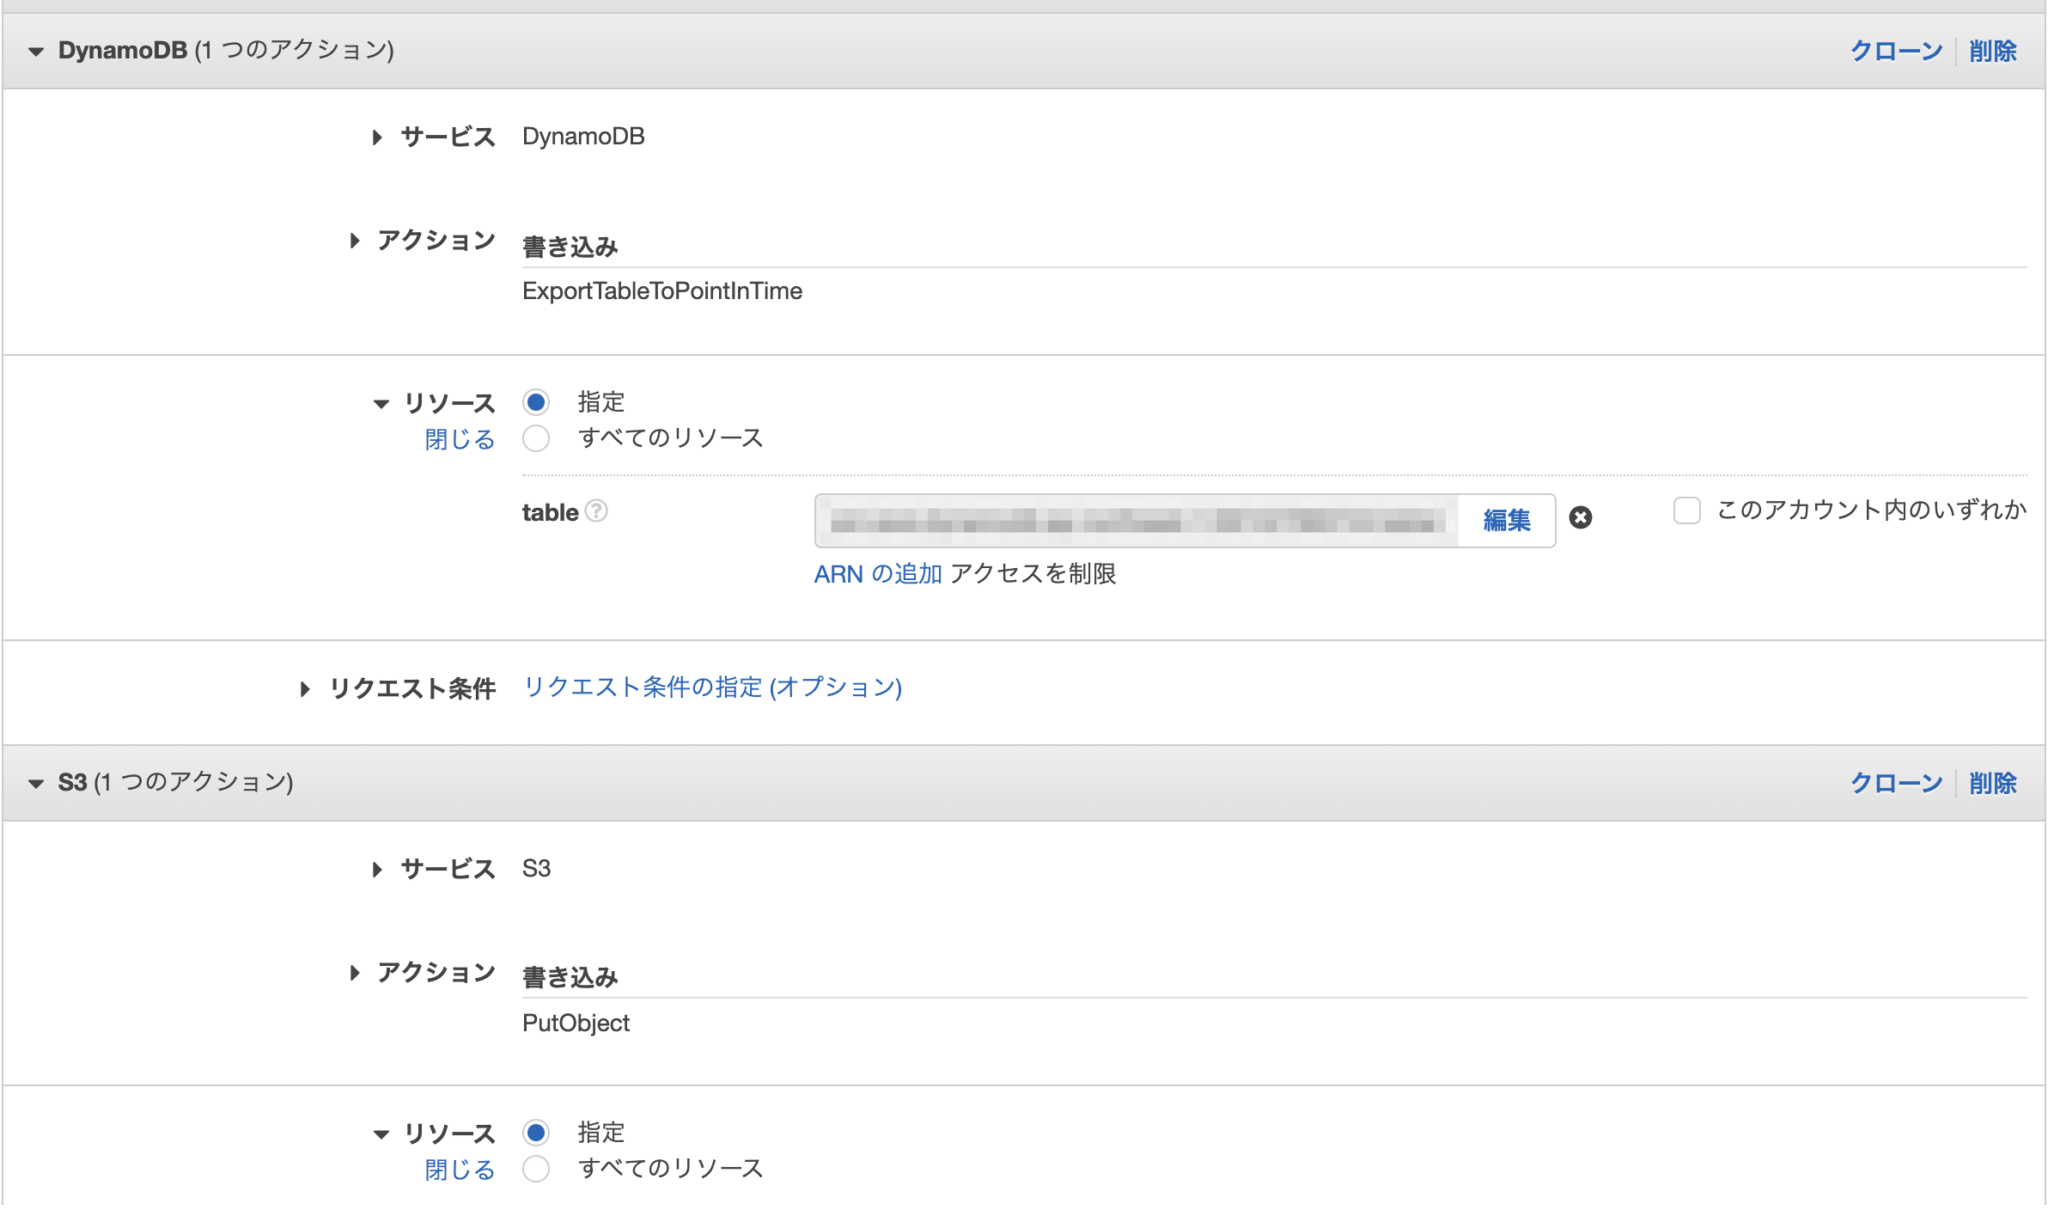Screen dimensions: 2048x1210
Task: Collapse the DynamoDB (1 つのアクション) section
Action: pyautogui.click(x=37, y=50)
